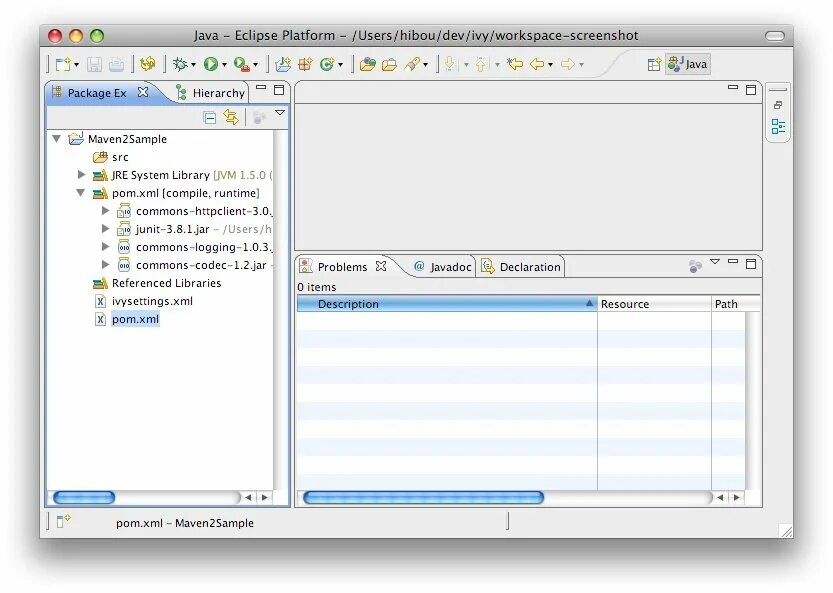The height and width of the screenshot is (593, 833).
Task: Click the Print icon in toolbar
Action: [116, 64]
